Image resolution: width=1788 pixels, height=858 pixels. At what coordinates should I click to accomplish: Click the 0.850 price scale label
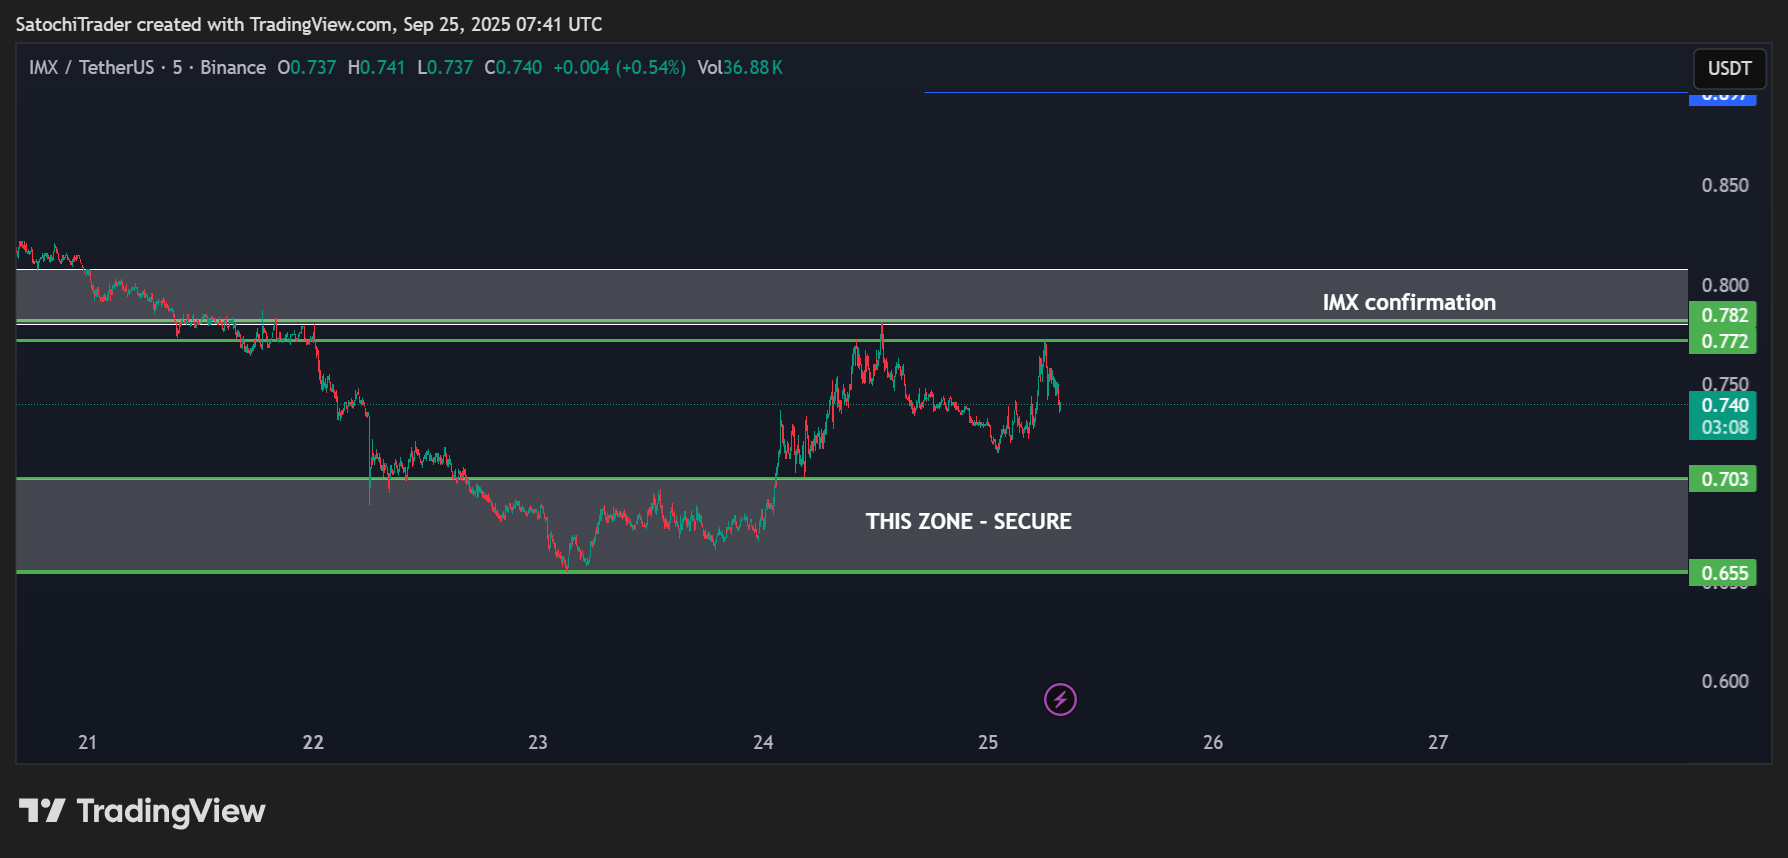point(1725,185)
